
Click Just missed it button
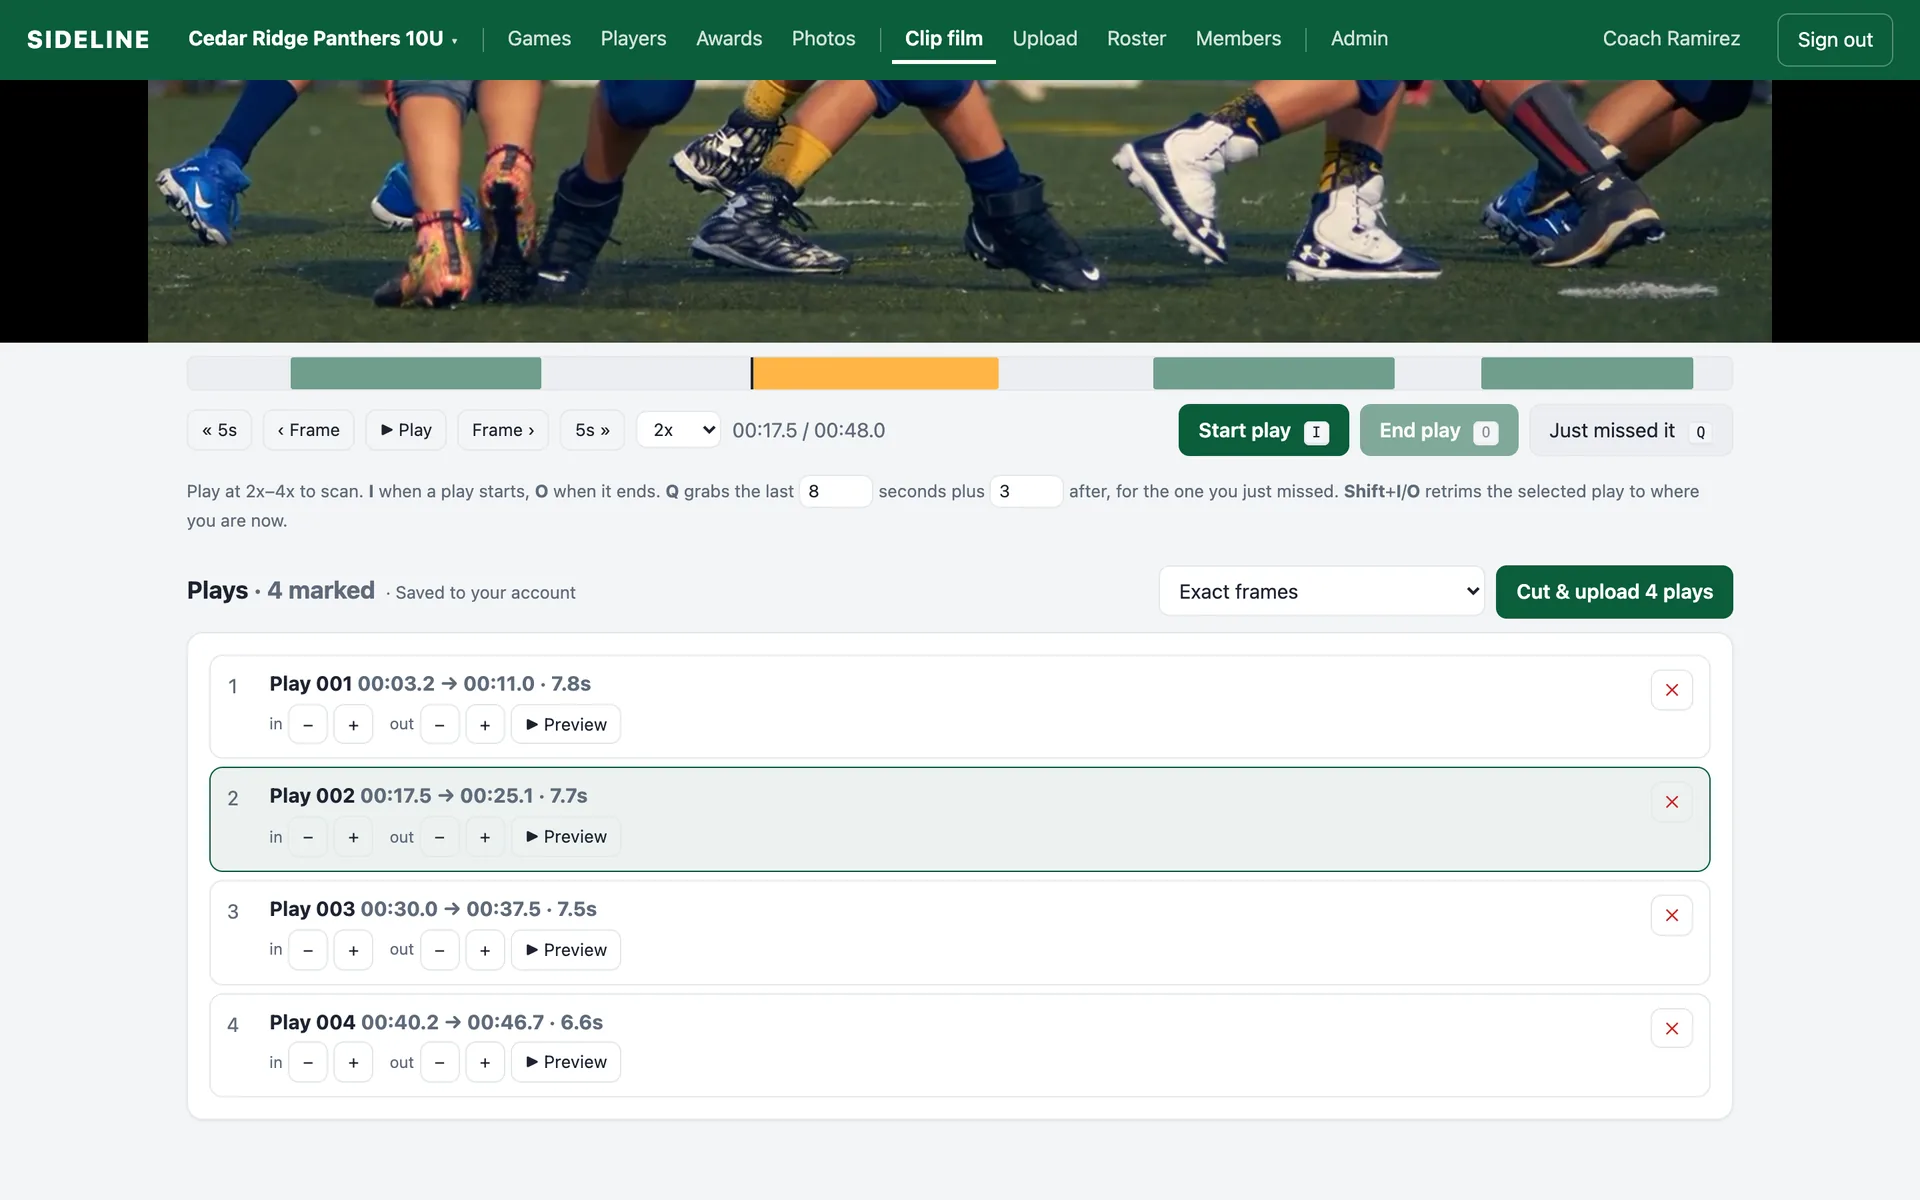tap(1630, 430)
